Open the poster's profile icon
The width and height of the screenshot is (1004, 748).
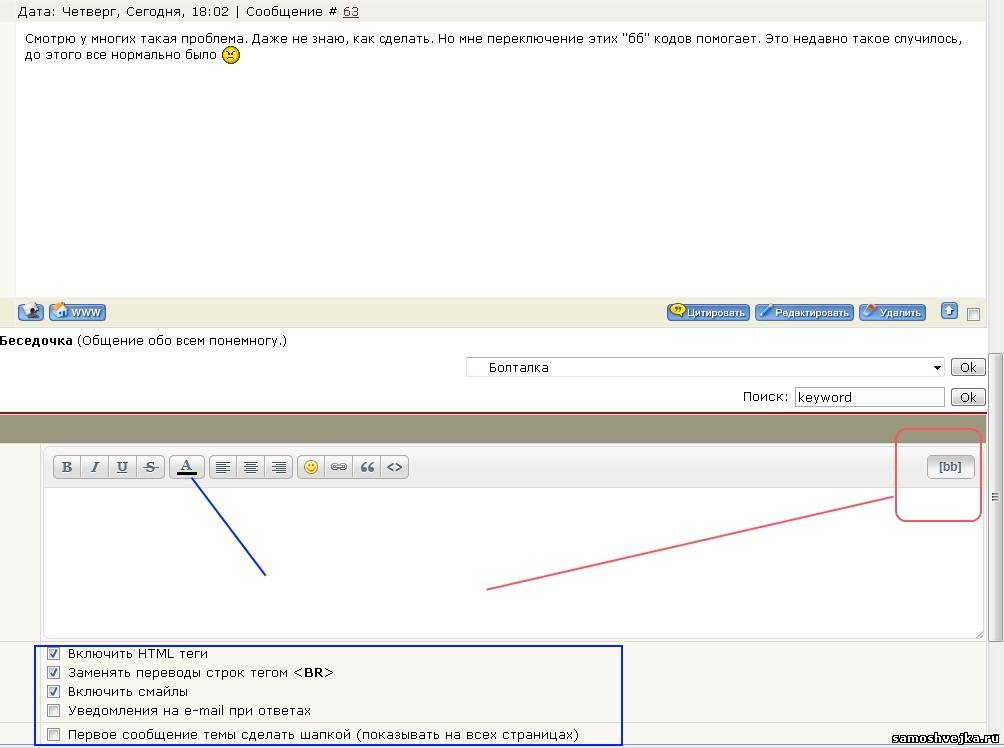tap(31, 312)
